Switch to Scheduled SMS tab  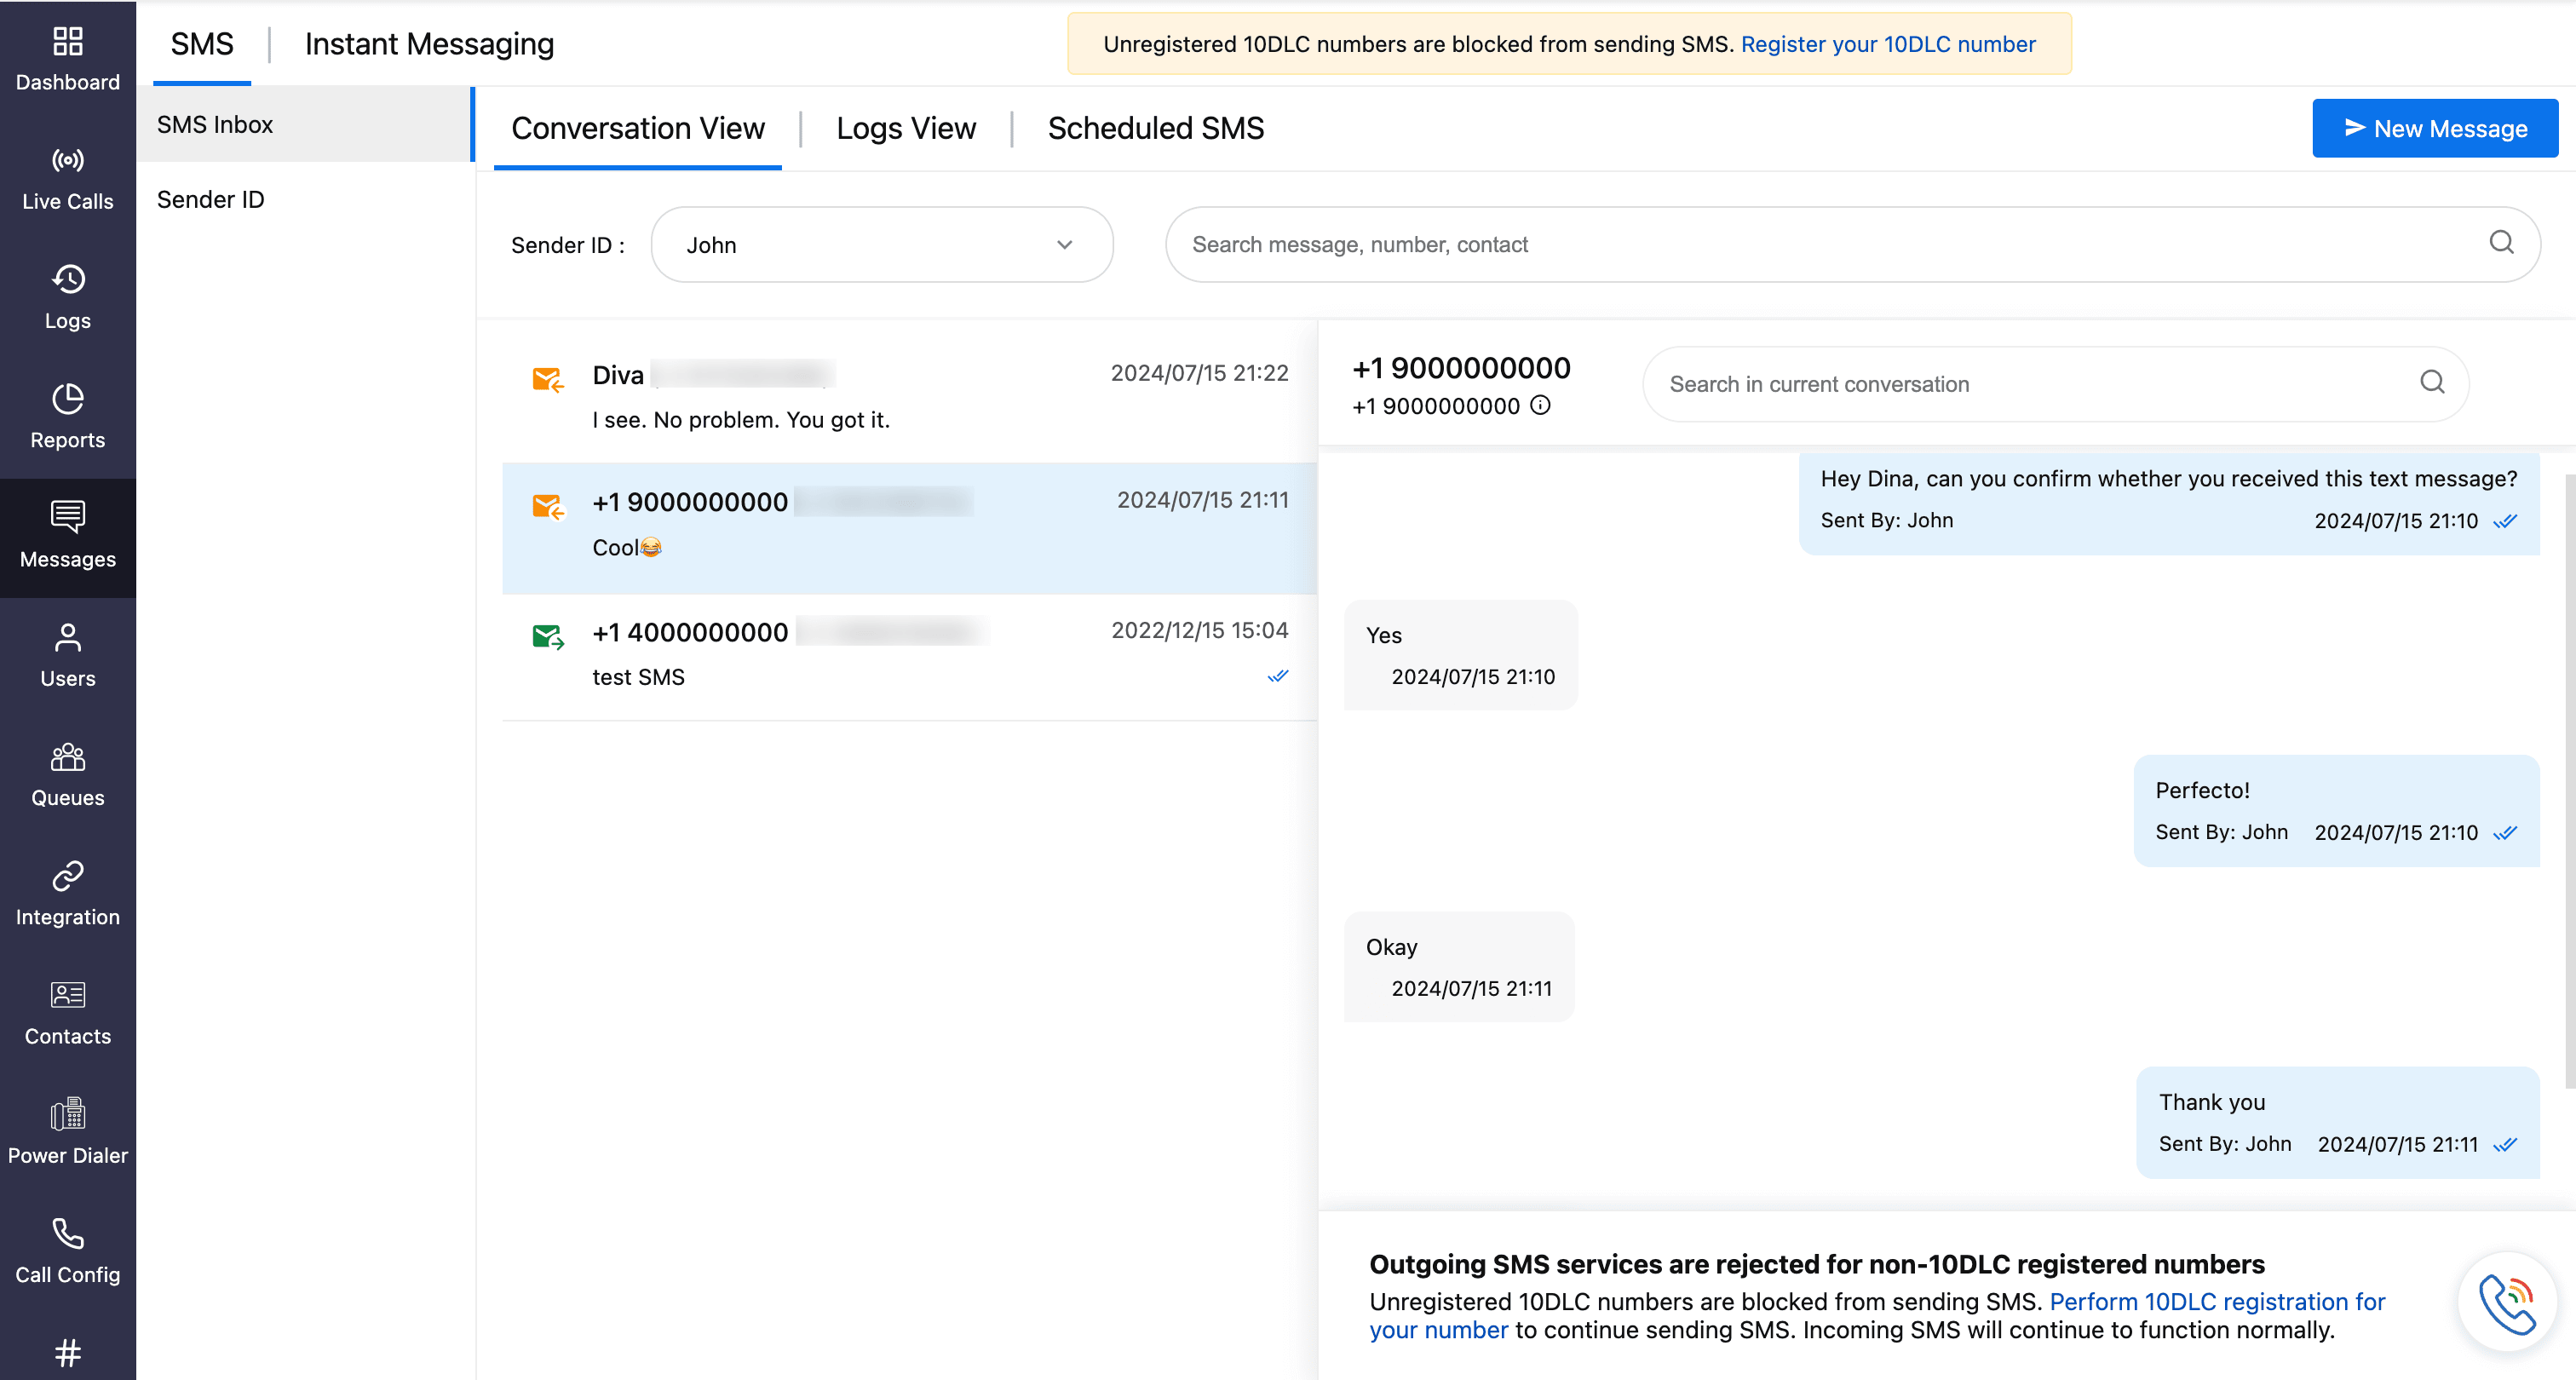point(1155,129)
